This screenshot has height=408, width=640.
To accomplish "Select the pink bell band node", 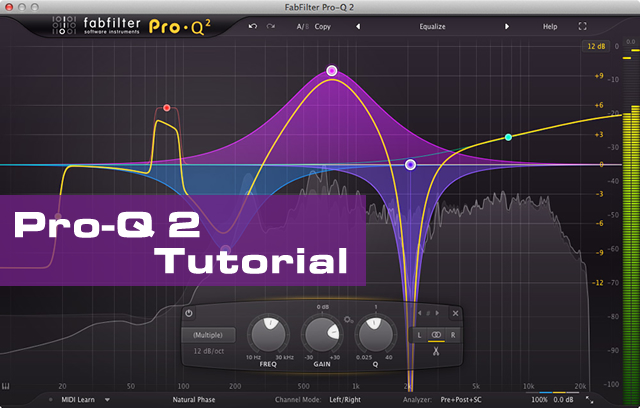I will click(332, 71).
